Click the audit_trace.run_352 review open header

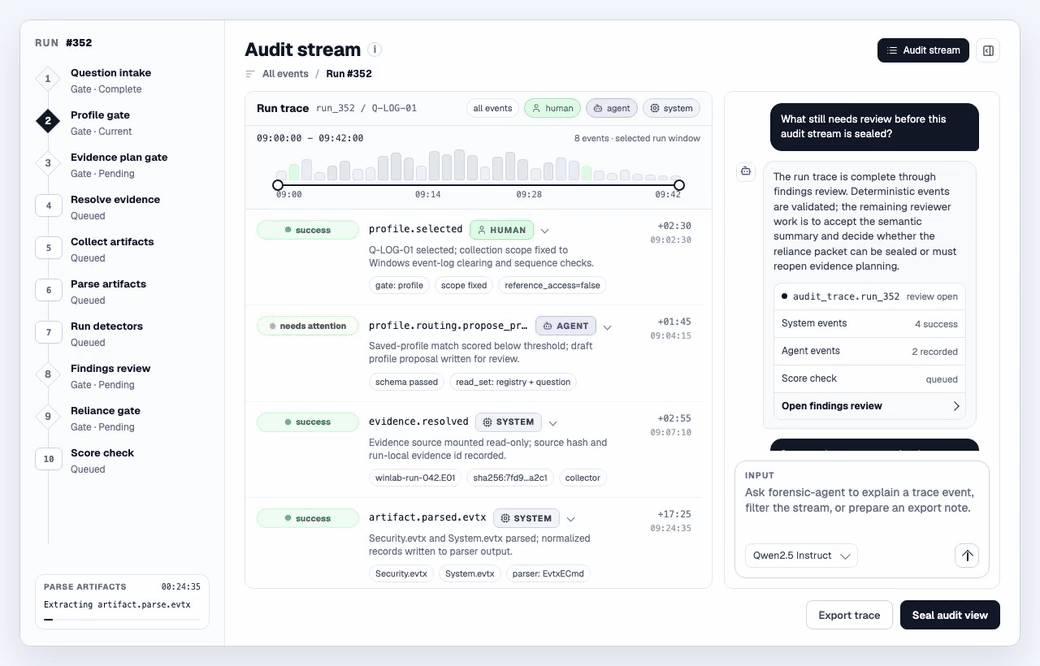pos(870,297)
